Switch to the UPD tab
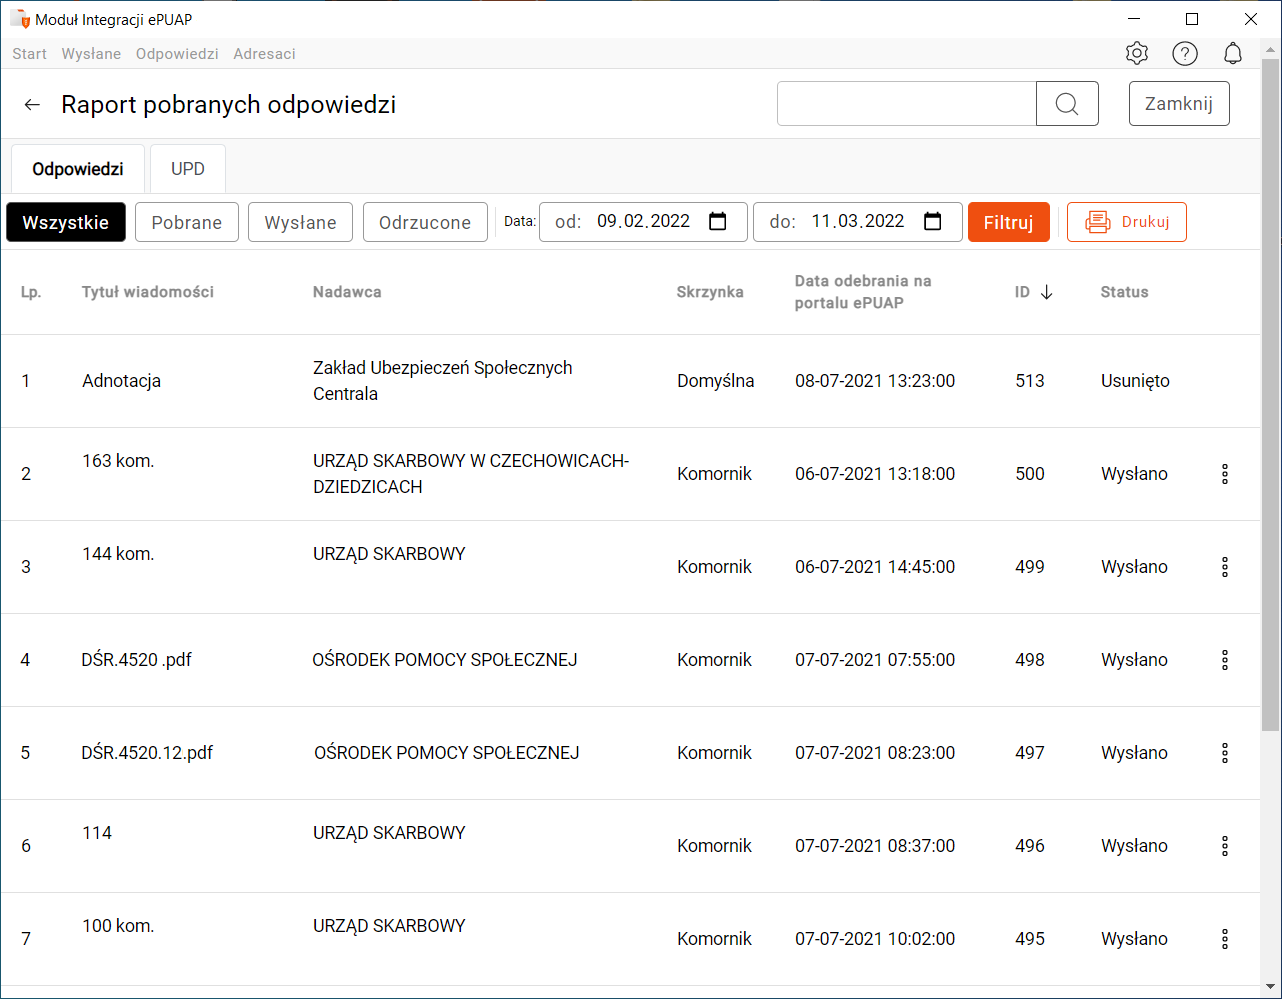 click(x=188, y=169)
